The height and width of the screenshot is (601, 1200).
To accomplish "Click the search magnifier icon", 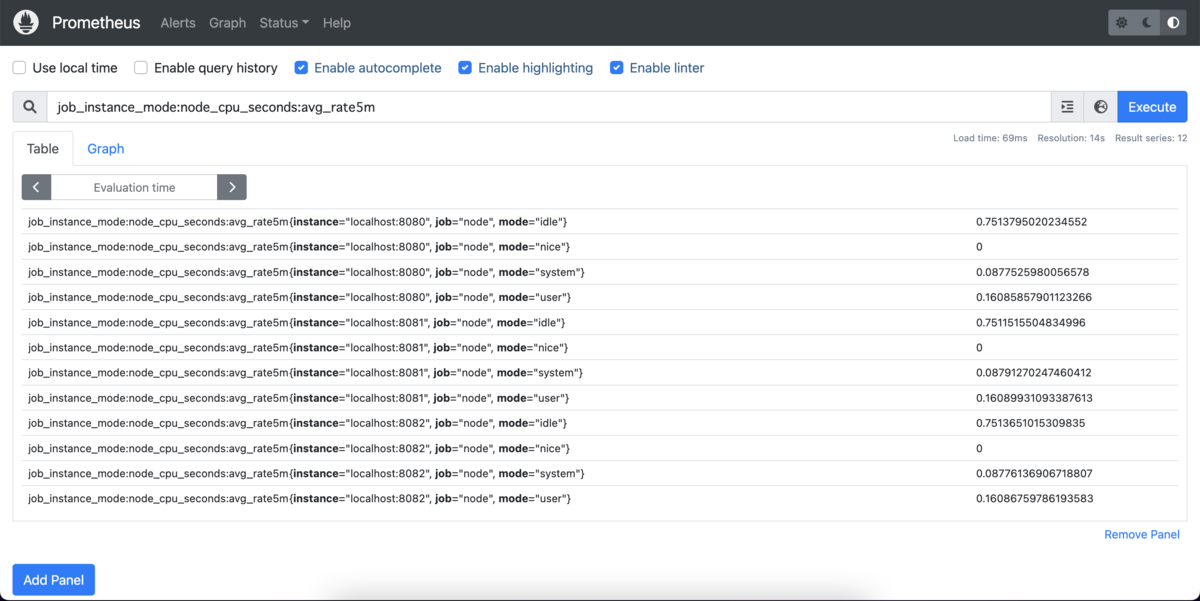I will tap(30, 107).
